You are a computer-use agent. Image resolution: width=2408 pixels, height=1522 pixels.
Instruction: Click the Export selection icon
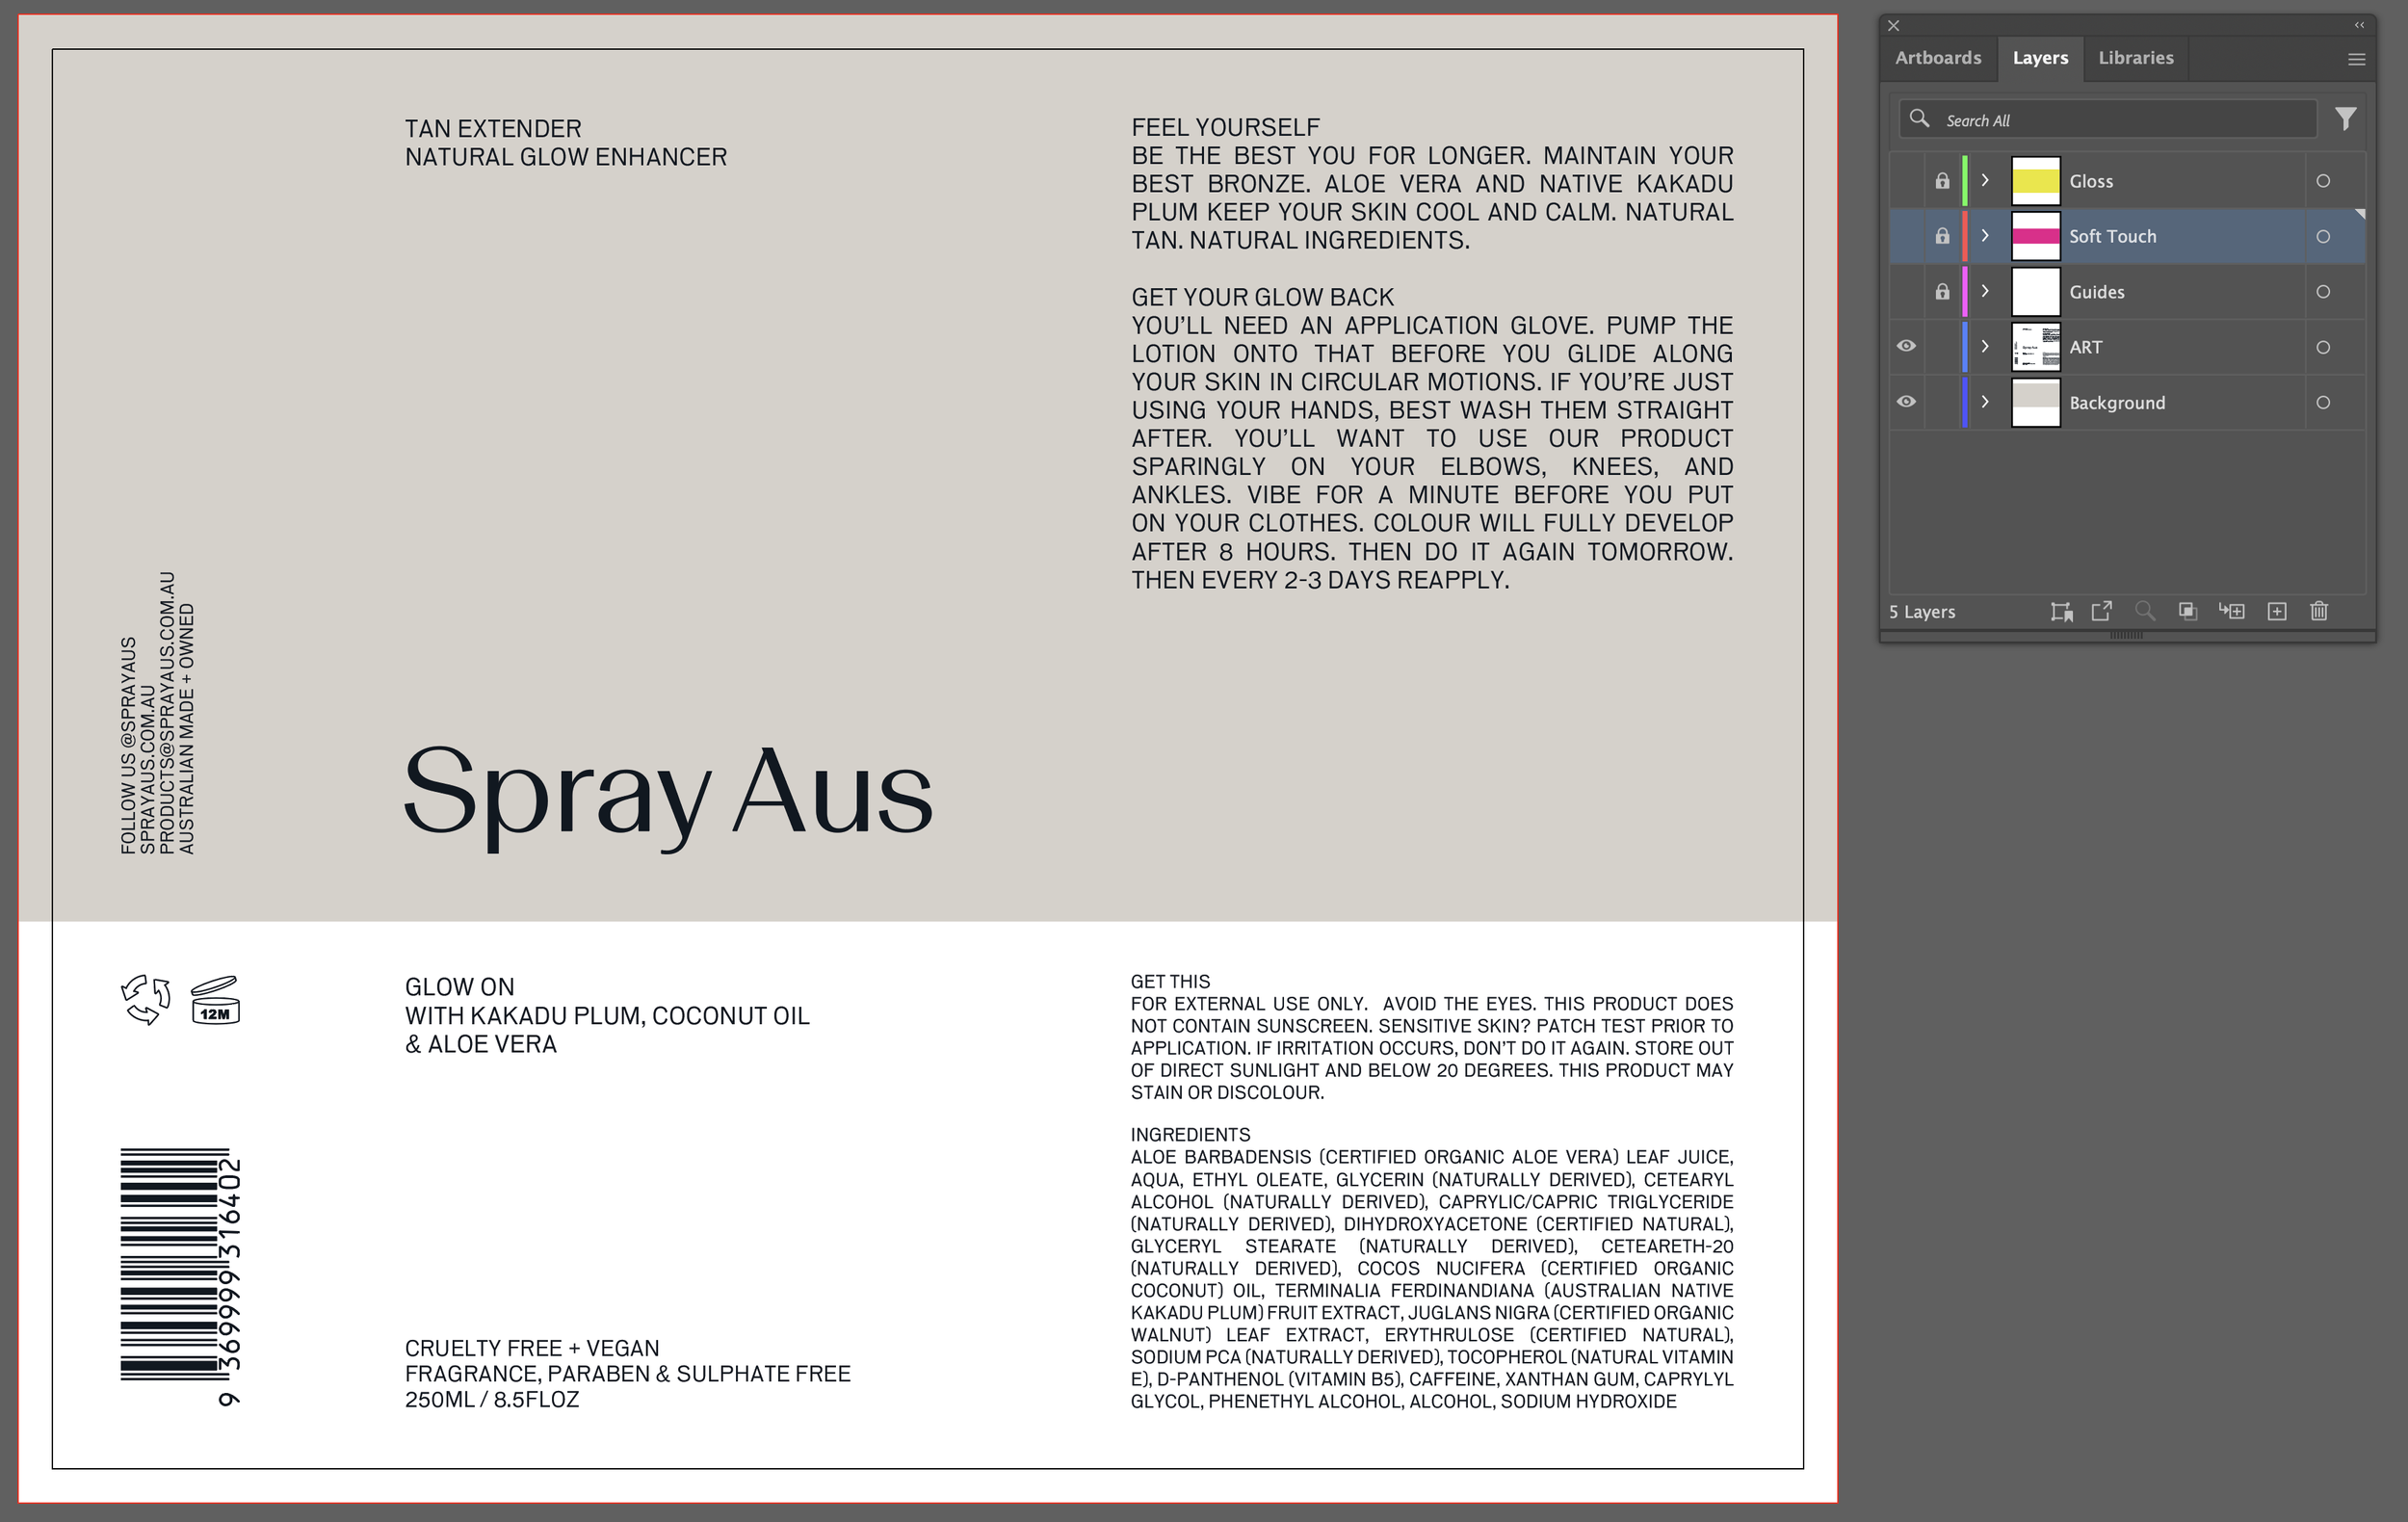[2102, 611]
